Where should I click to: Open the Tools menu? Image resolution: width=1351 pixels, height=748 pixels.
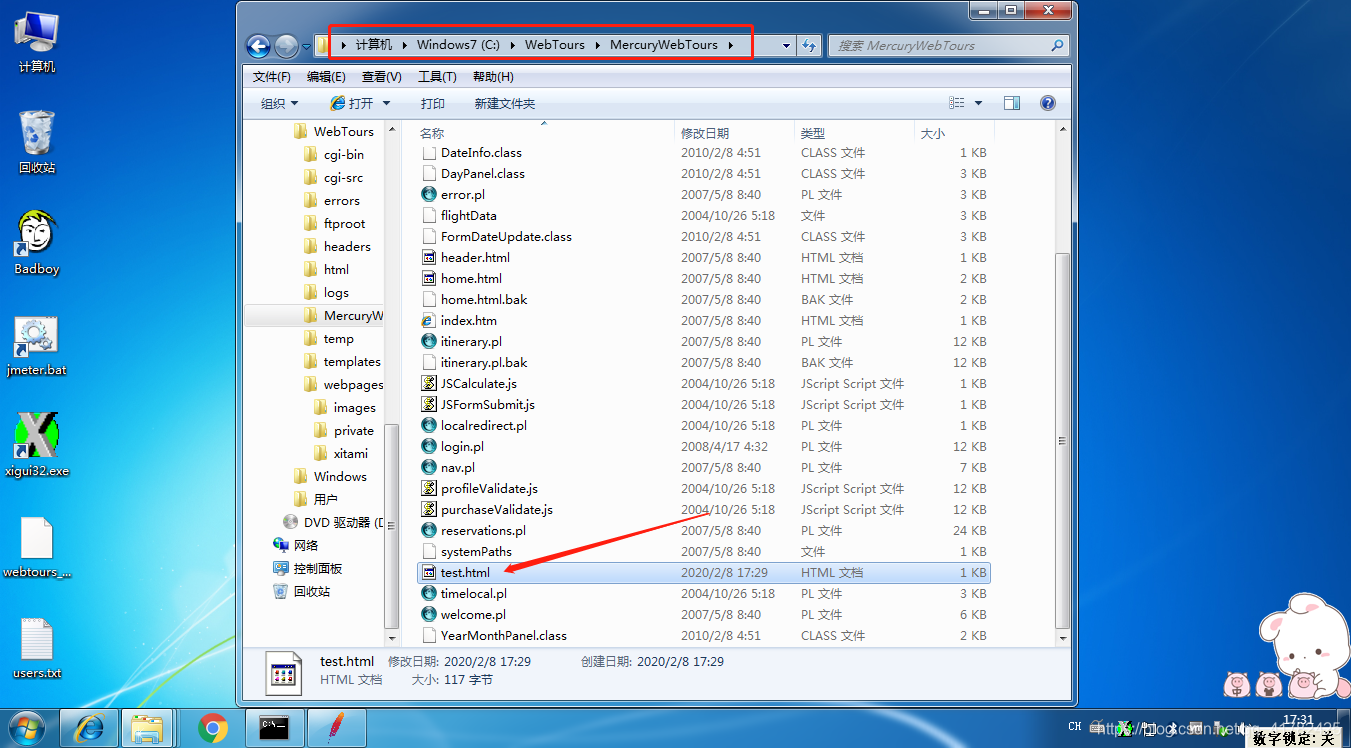point(437,77)
